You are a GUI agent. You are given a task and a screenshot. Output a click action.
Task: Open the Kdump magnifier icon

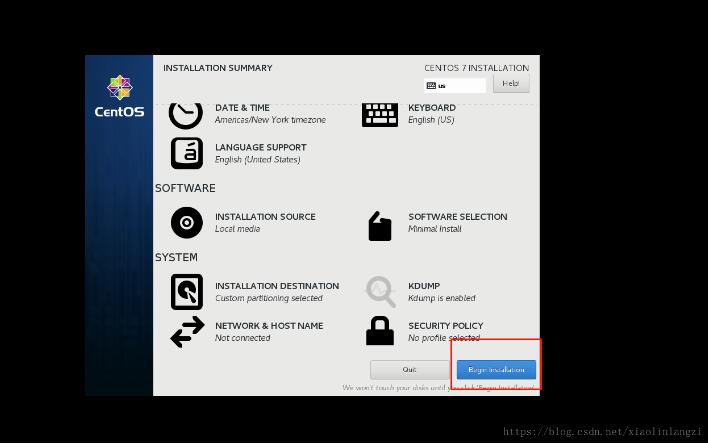pyautogui.click(x=381, y=292)
